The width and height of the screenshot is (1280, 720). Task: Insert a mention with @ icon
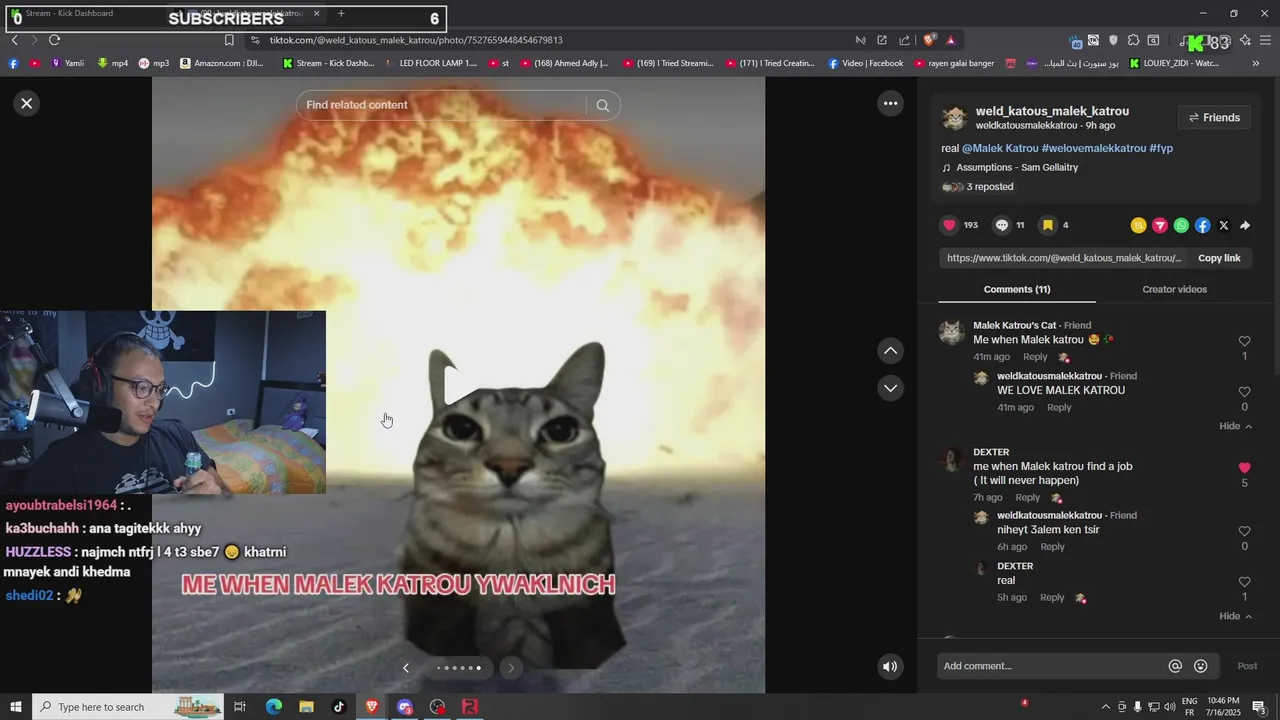[x=1175, y=666]
